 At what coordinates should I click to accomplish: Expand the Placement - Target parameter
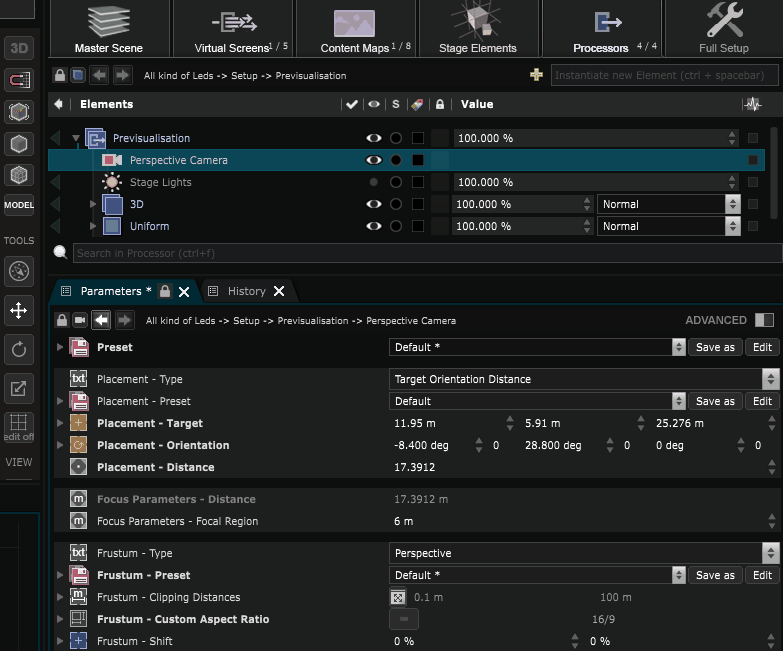[60, 423]
